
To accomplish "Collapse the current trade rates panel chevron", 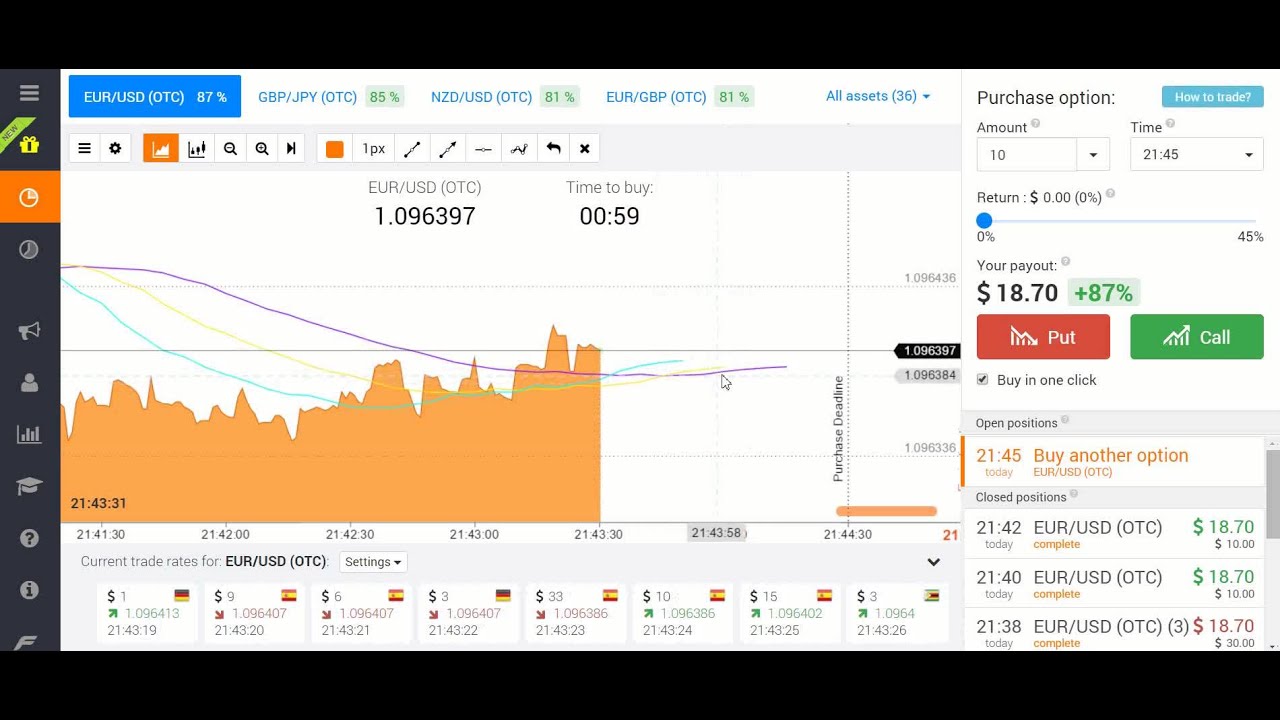I will [933, 562].
